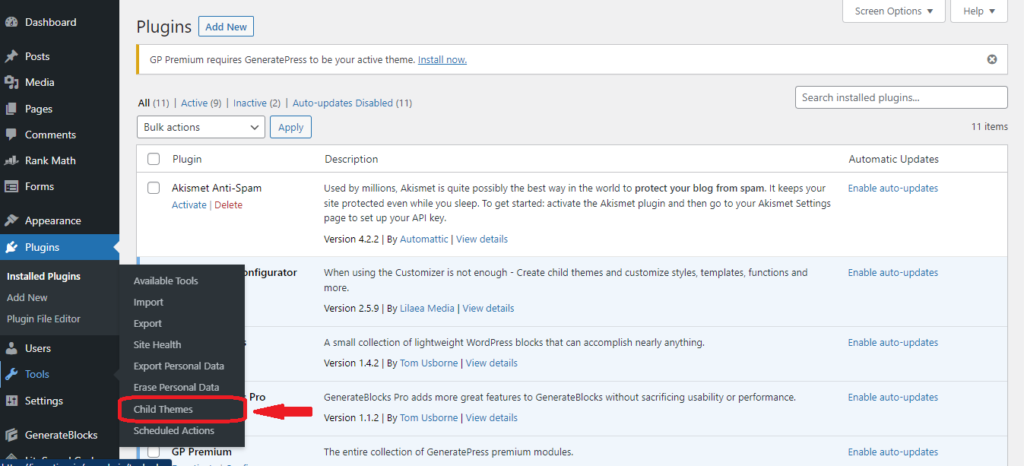Expand Screen Options panel
Screen dimensions: 1024x466
tap(894, 11)
